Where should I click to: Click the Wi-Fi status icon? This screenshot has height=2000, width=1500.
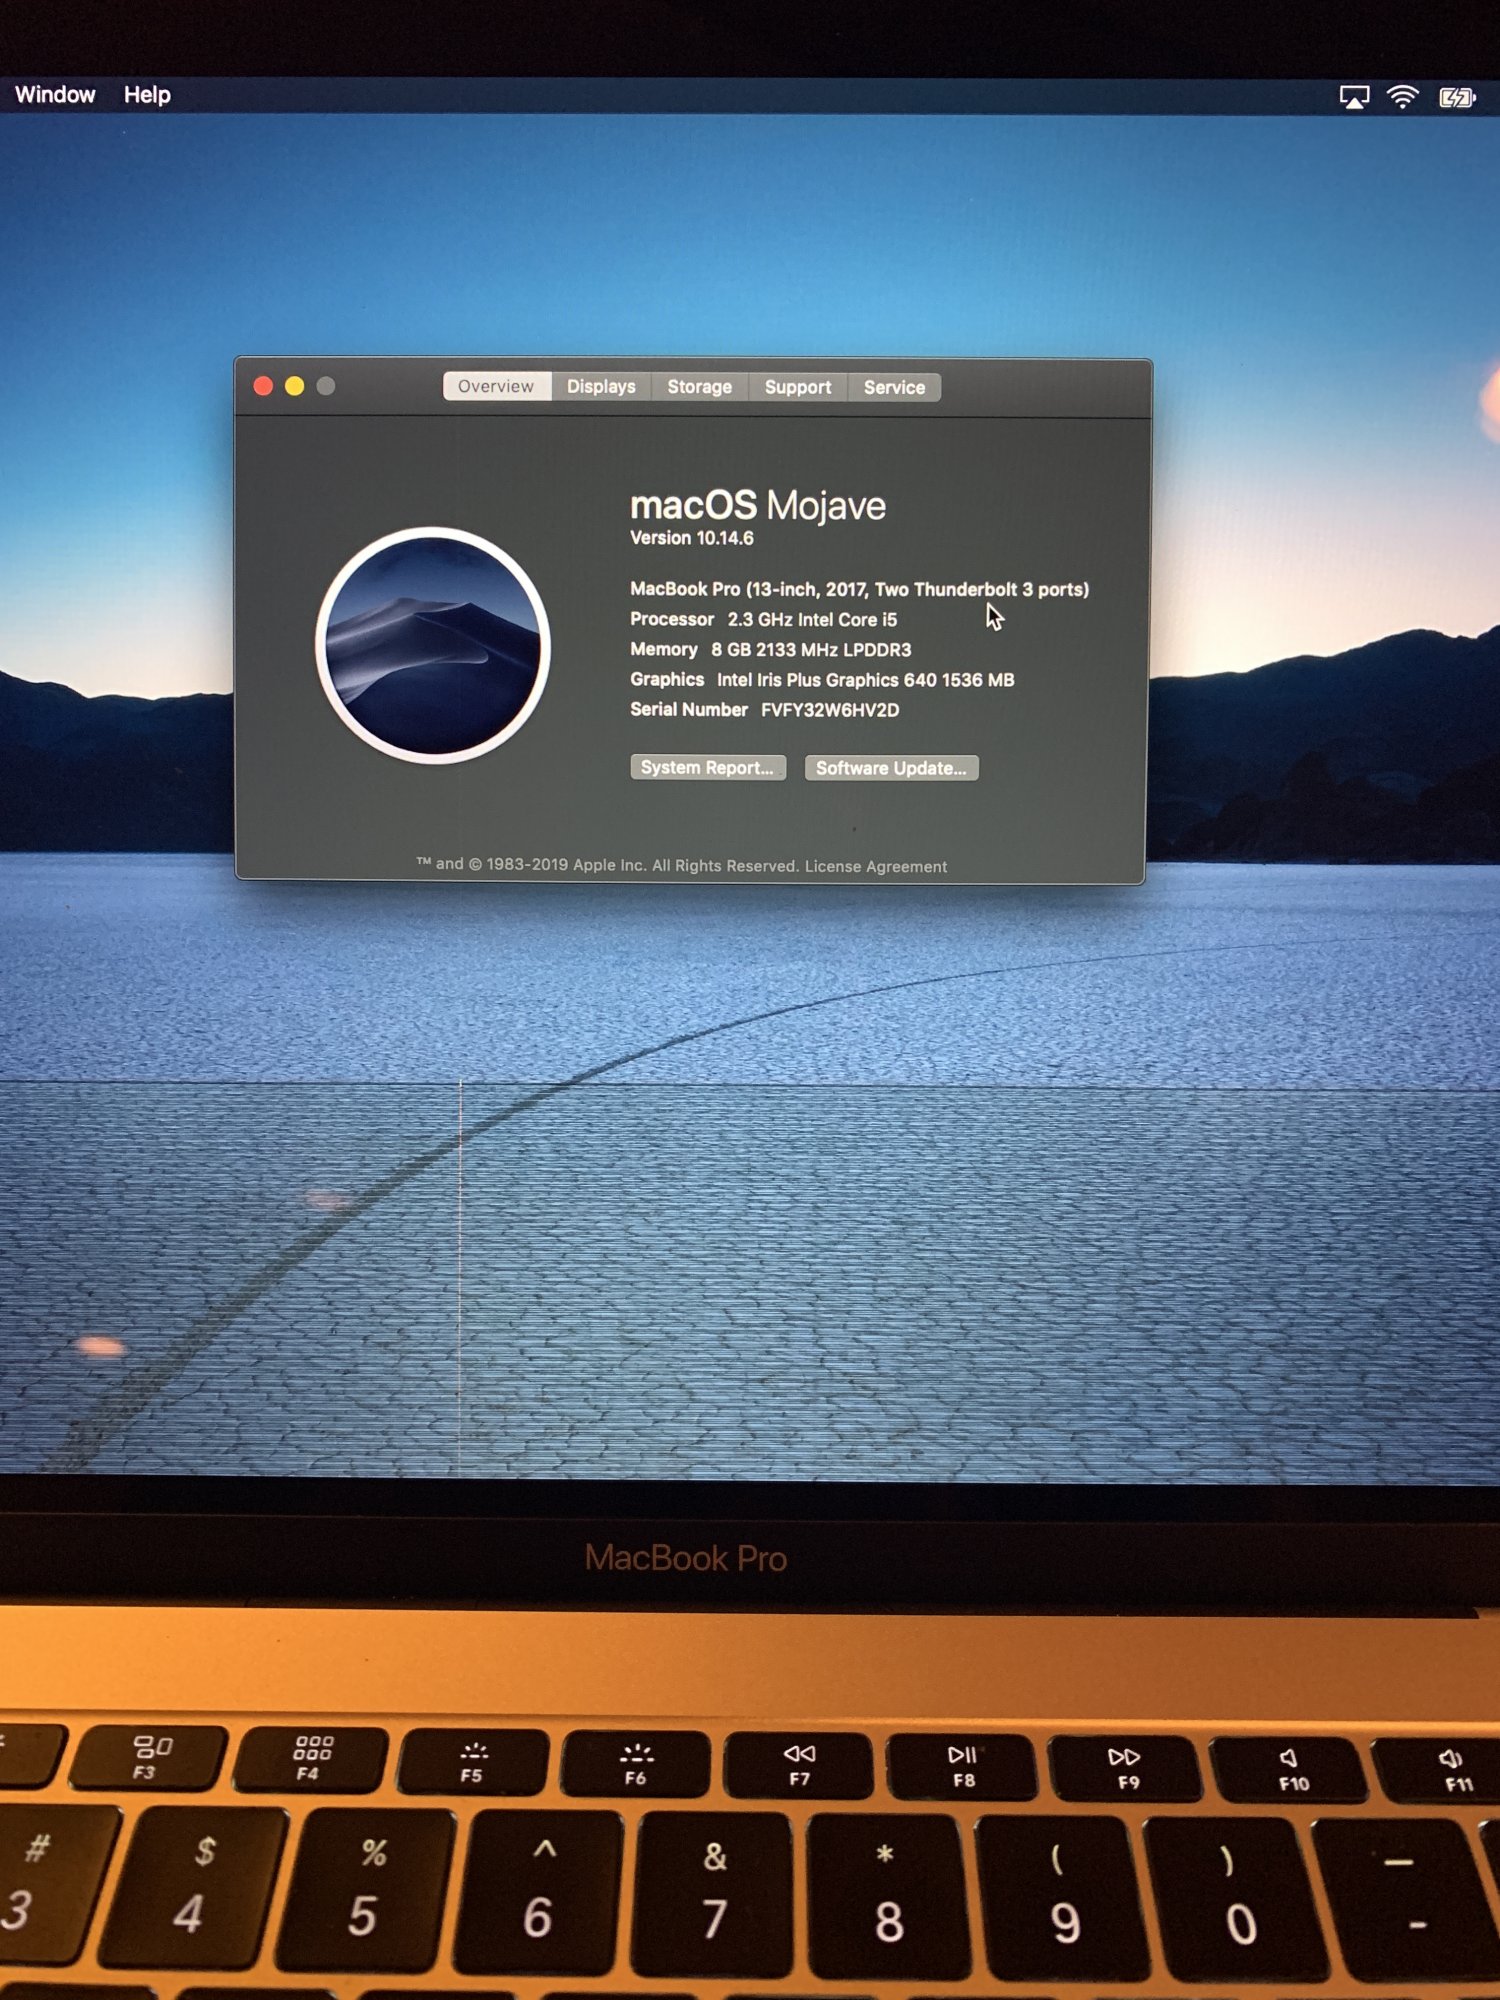[1403, 97]
